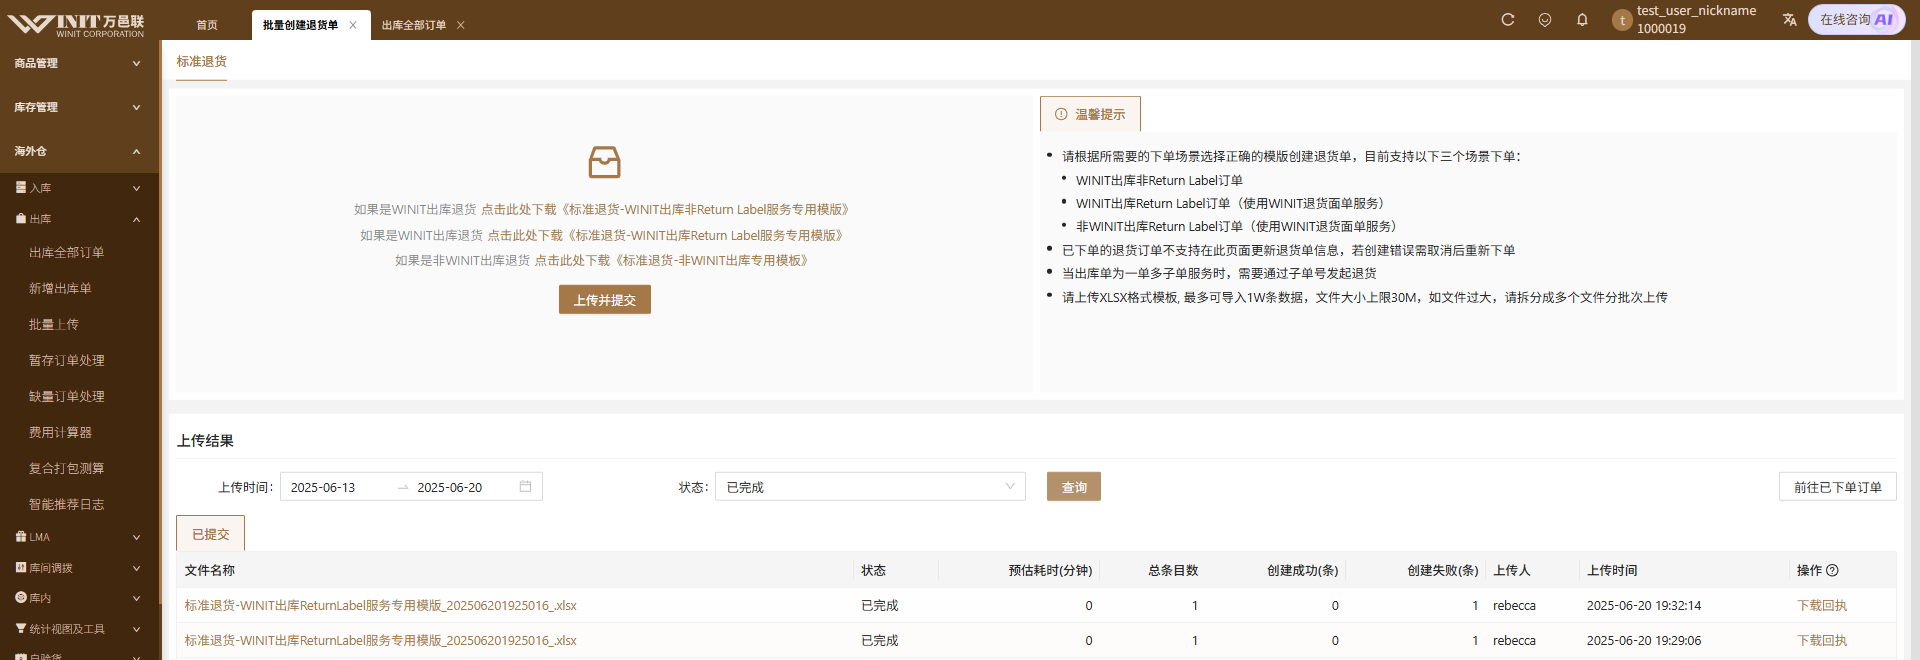Click the 上传并提交 button
The width and height of the screenshot is (1920, 660).
tap(605, 300)
